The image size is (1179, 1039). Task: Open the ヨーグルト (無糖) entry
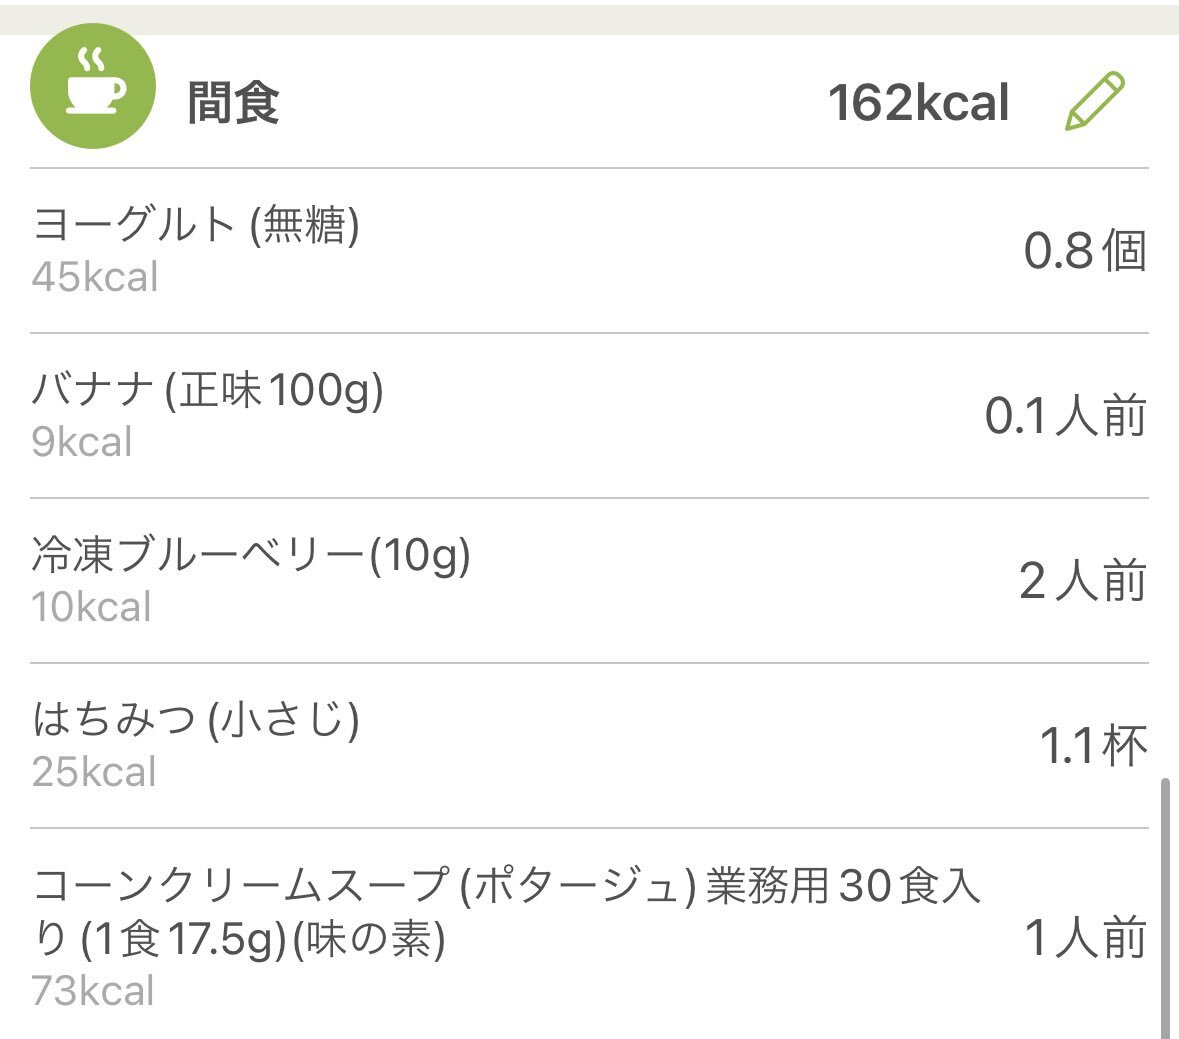click(x=196, y=224)
